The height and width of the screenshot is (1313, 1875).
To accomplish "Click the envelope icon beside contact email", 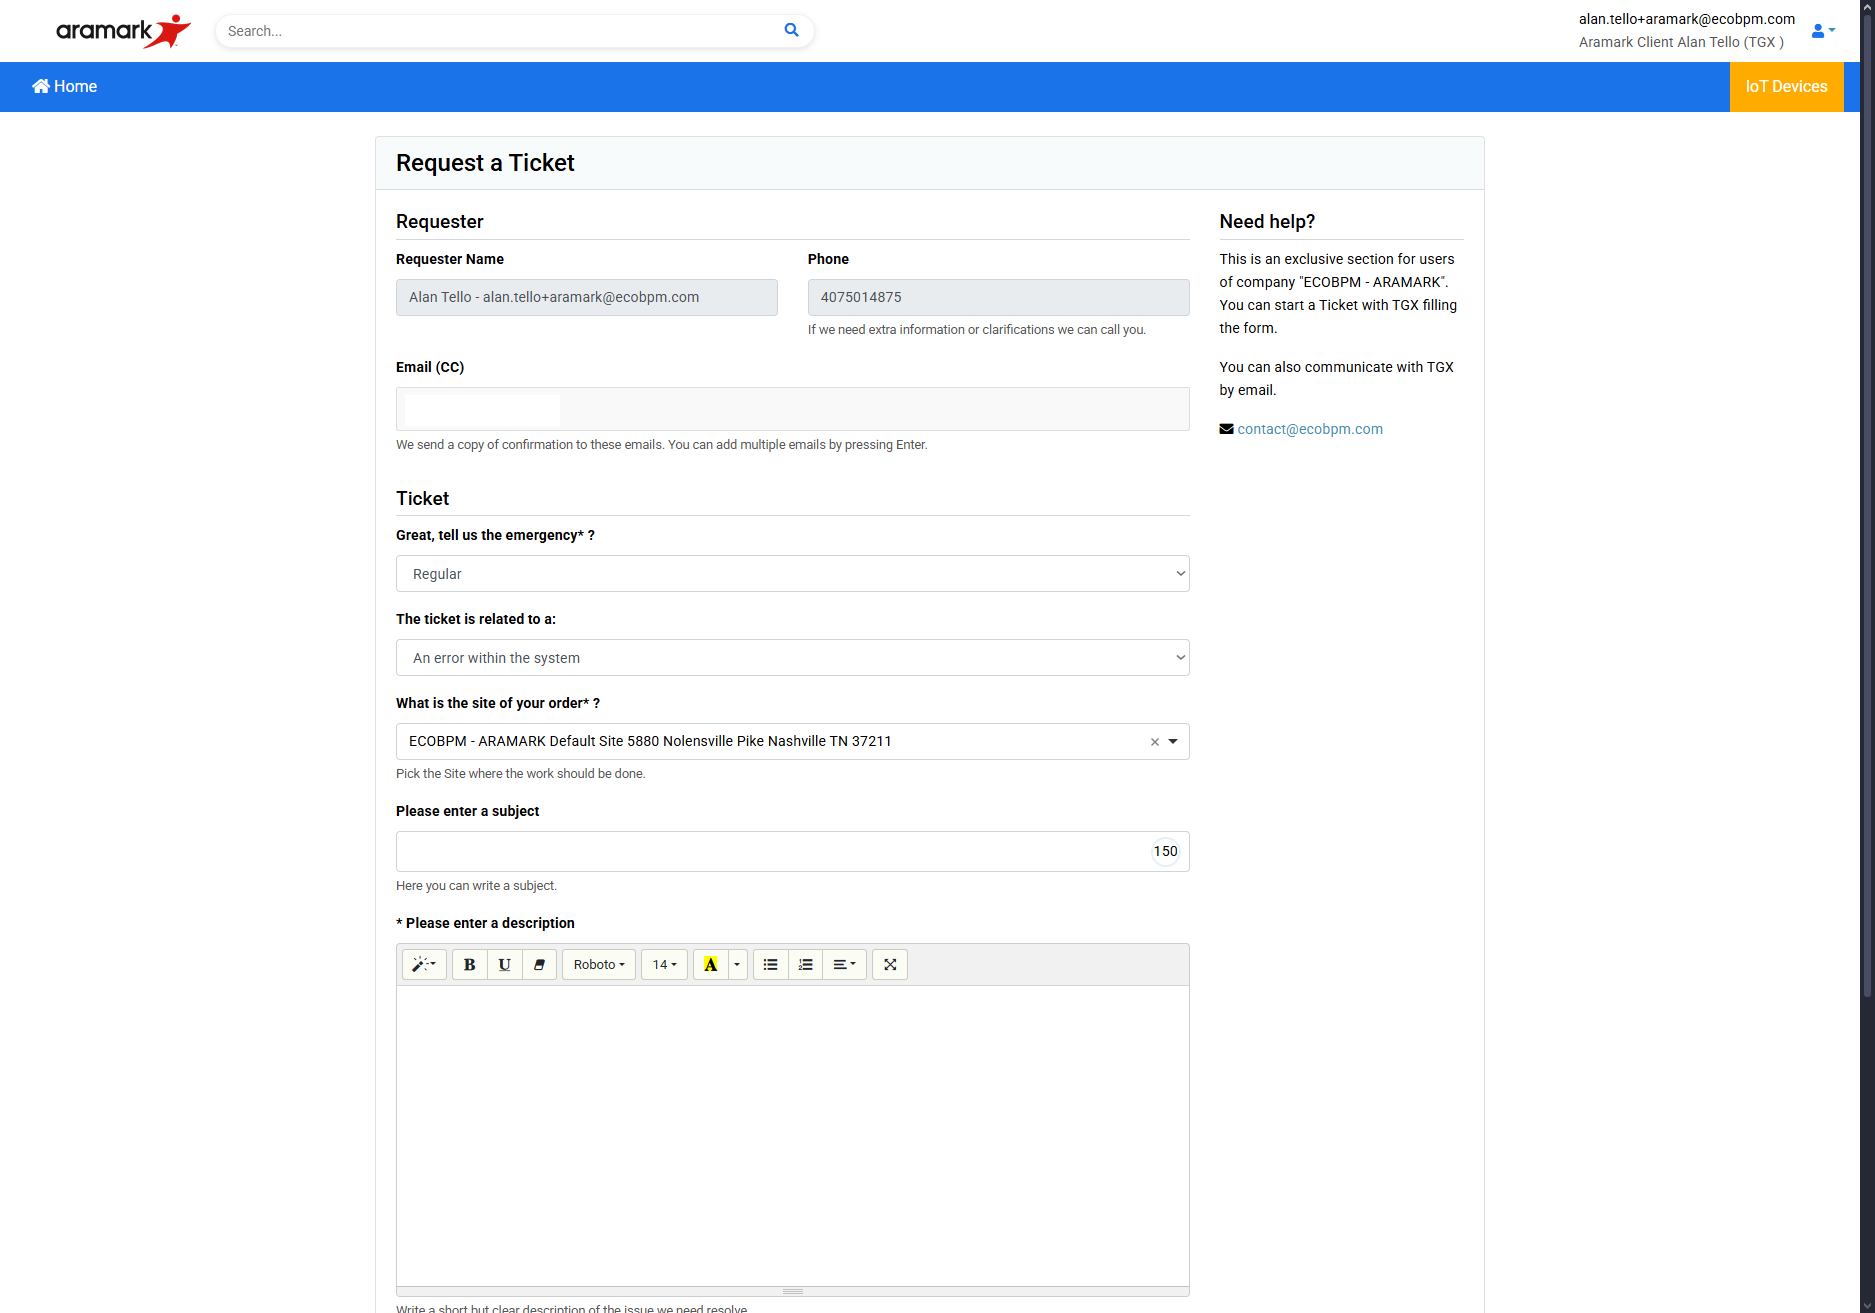I will click(x=1226, y=429).
